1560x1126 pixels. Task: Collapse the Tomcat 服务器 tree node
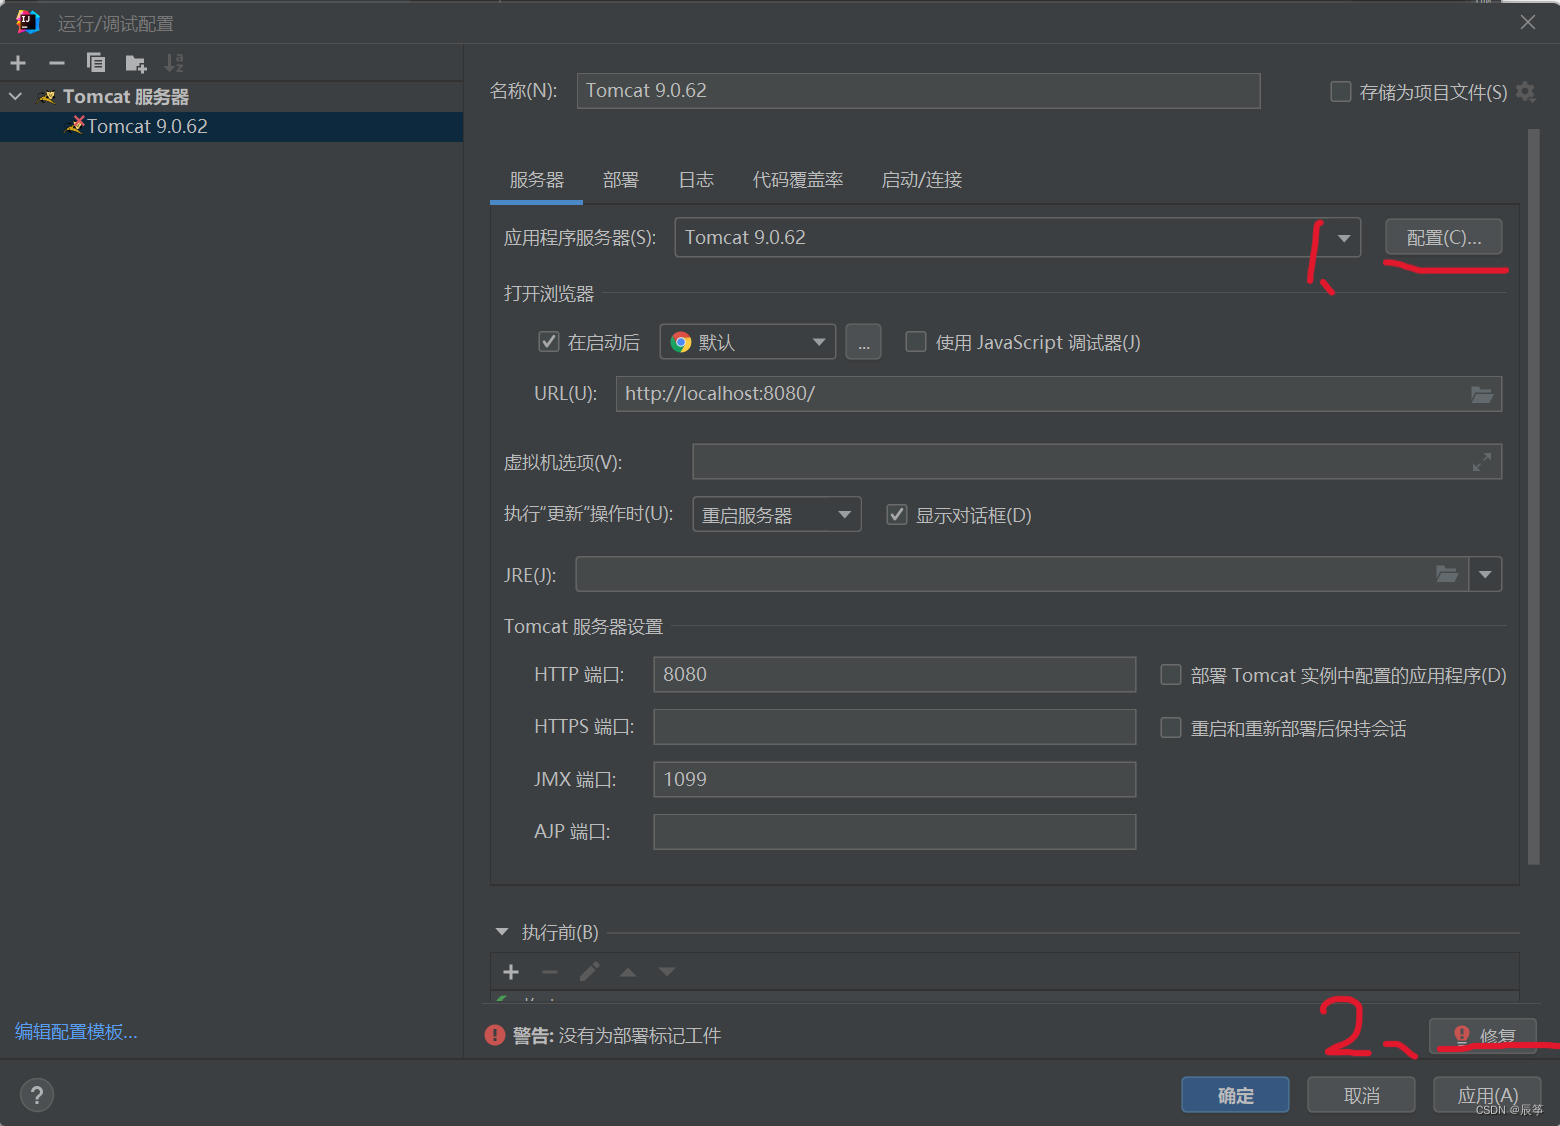pyautogui.click(x=16, y=97)
